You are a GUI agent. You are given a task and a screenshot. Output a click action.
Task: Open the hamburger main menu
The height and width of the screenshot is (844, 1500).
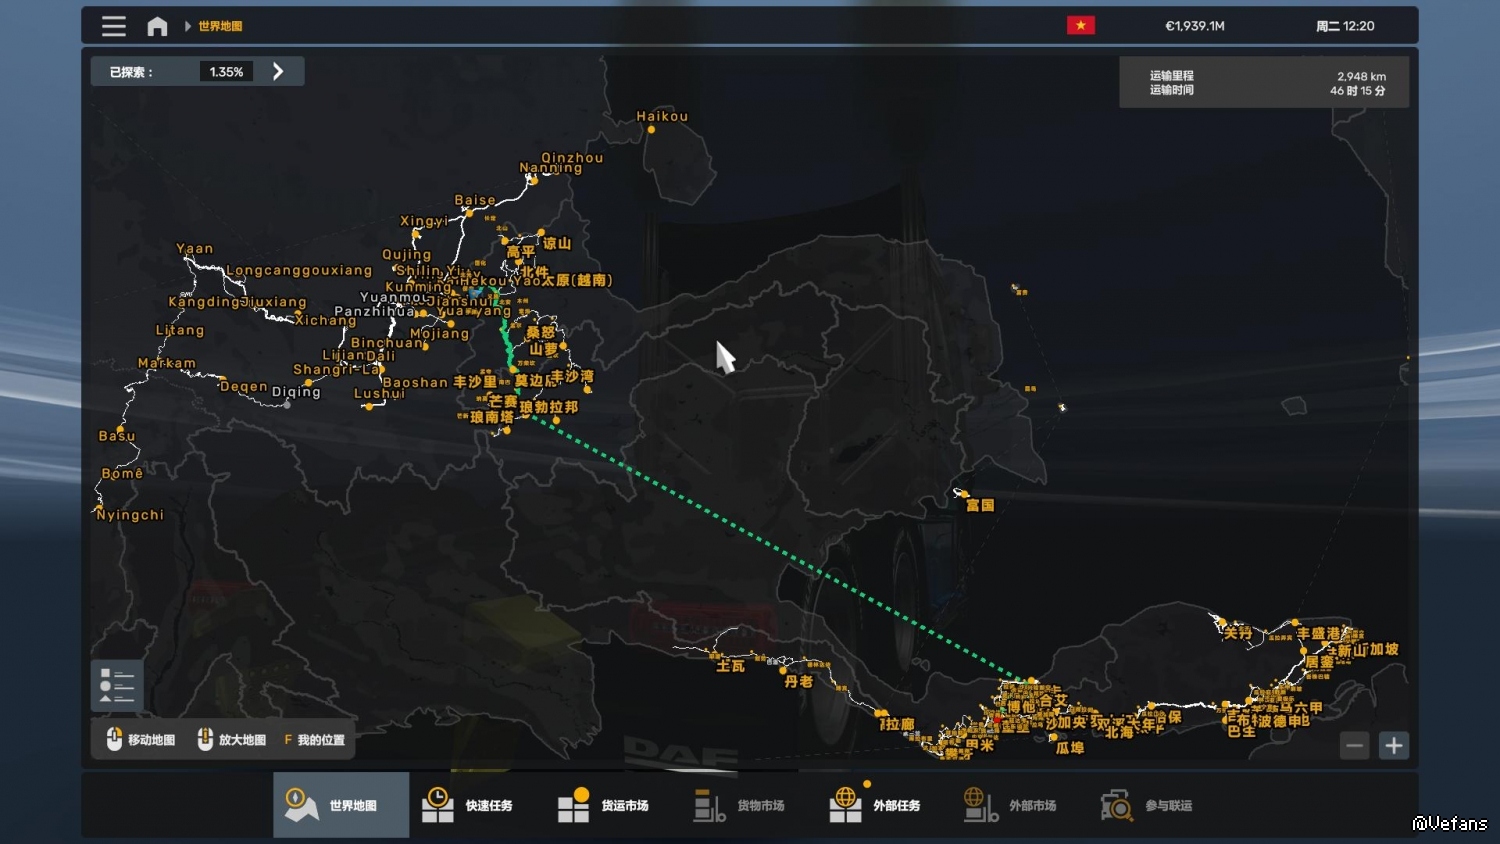(x=114, y=26)
